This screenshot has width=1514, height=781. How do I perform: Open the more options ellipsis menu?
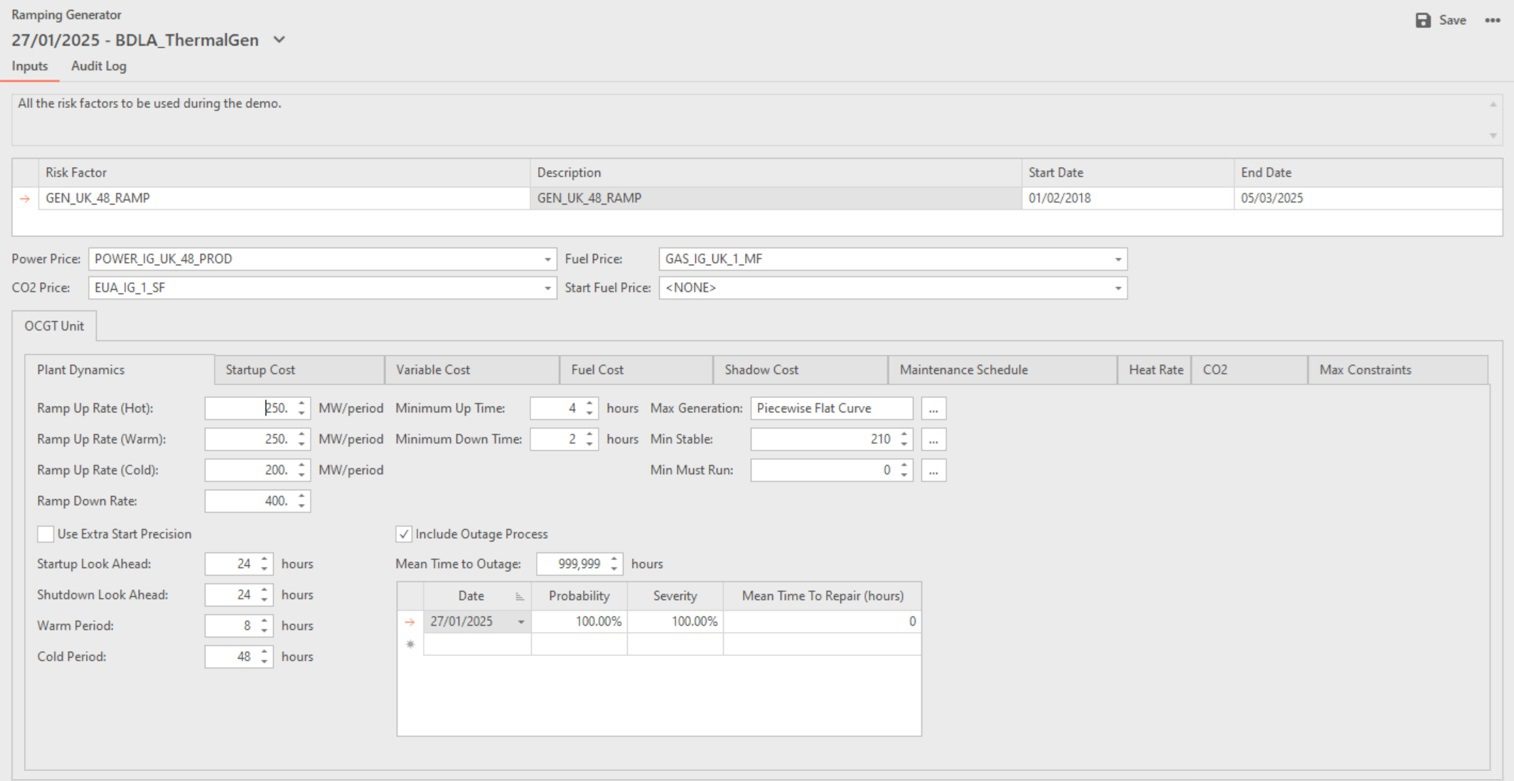click(x=1492, y=20)
